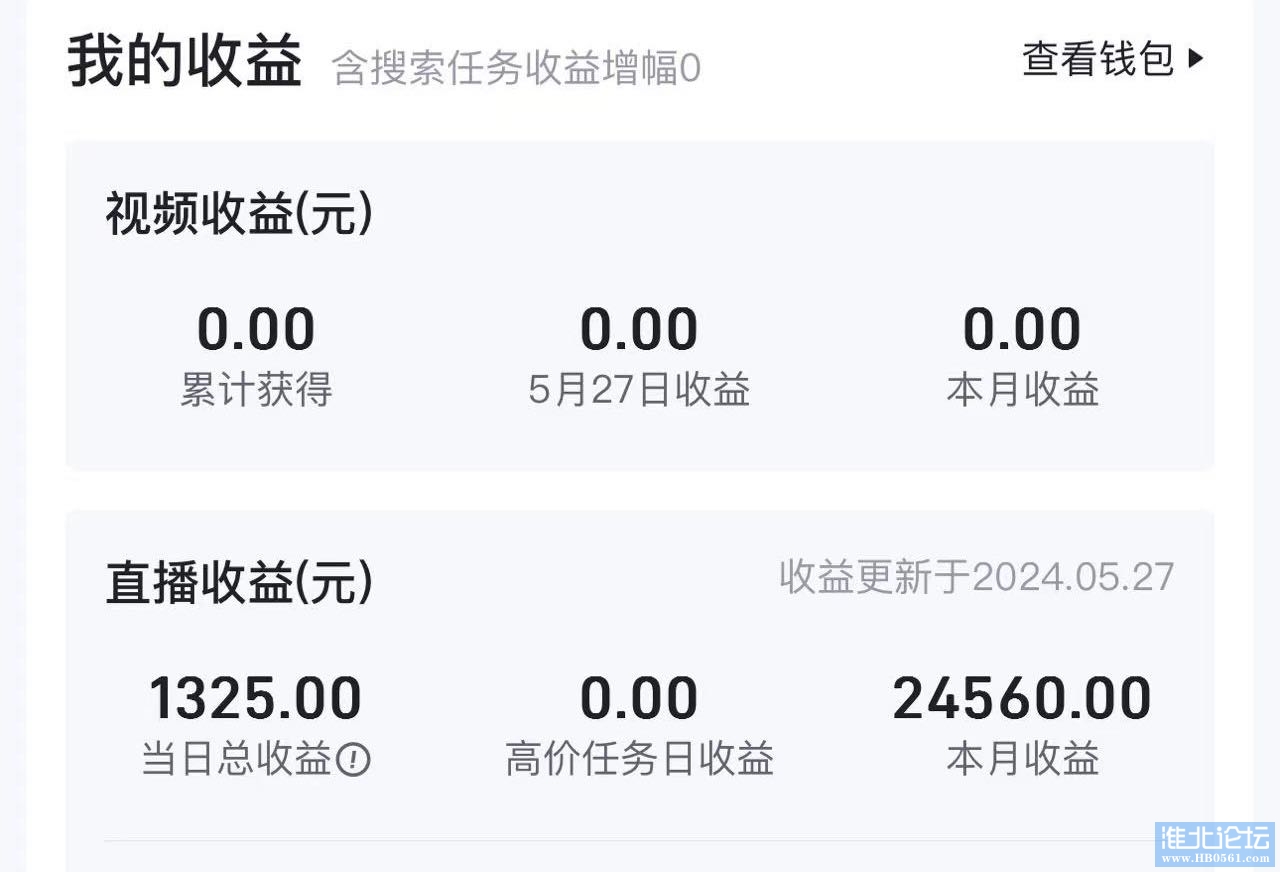Click the 当日总收益 label
The height and width of the screenshot is (872, 1280).
click(237, 761)
